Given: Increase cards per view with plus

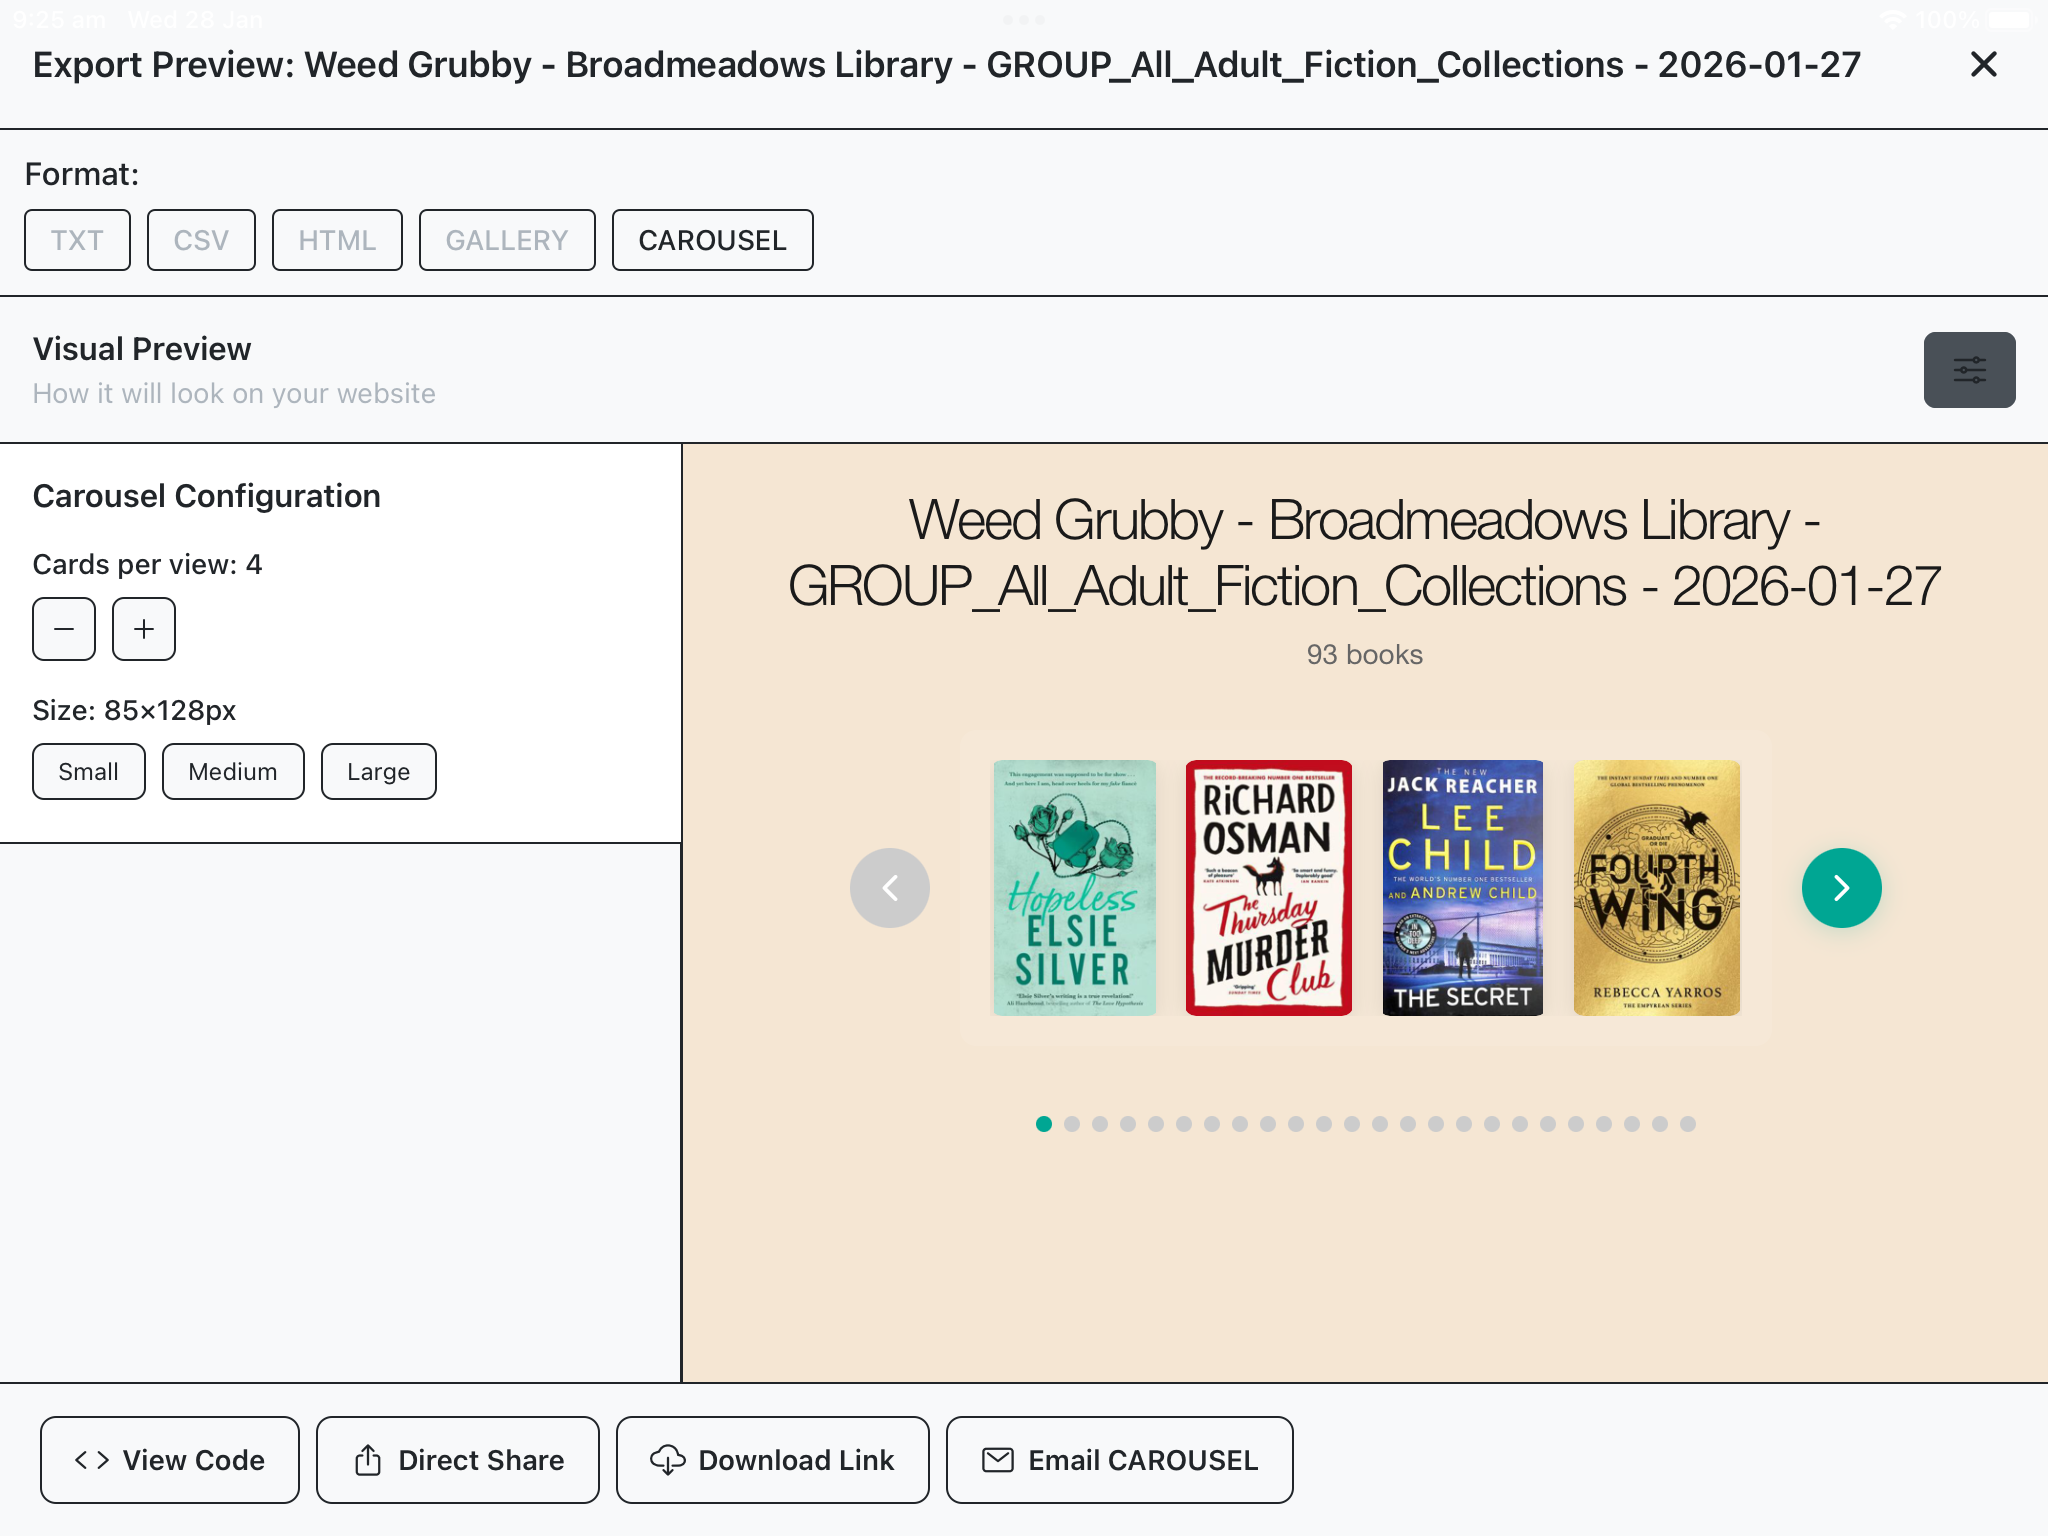Looking at the screenshot, I should (x=144, y=629).
